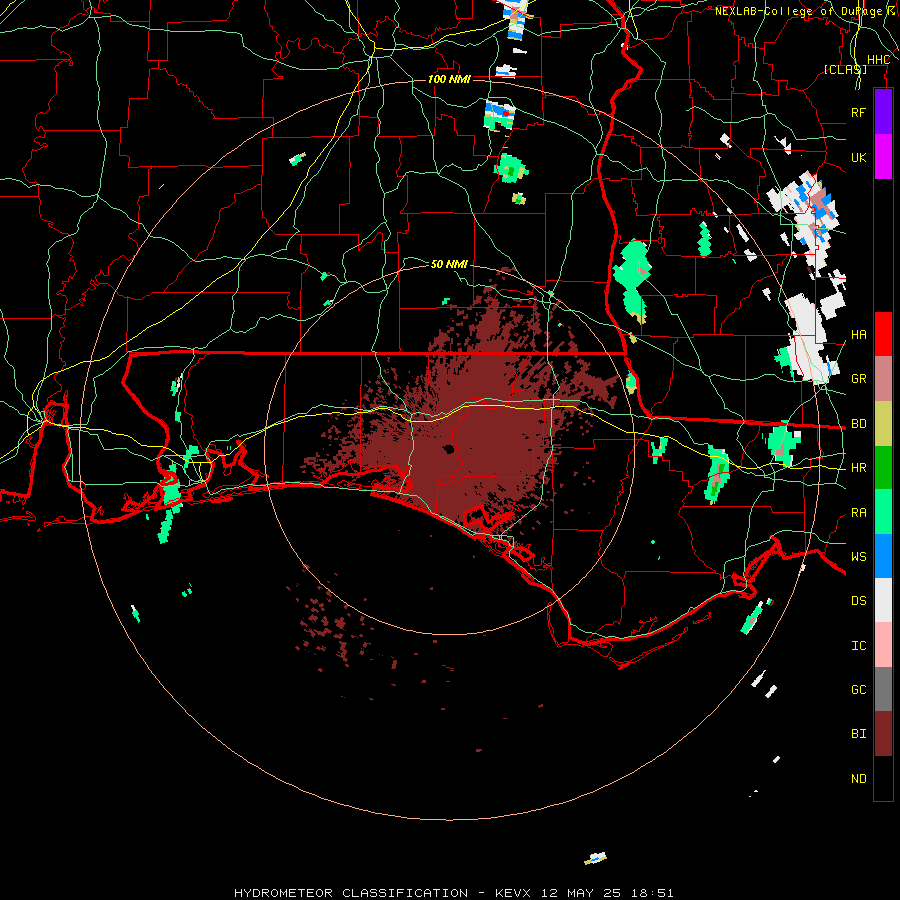Click the "HA" legend label
The image size is (900, 900).
[x=859, y=334]
